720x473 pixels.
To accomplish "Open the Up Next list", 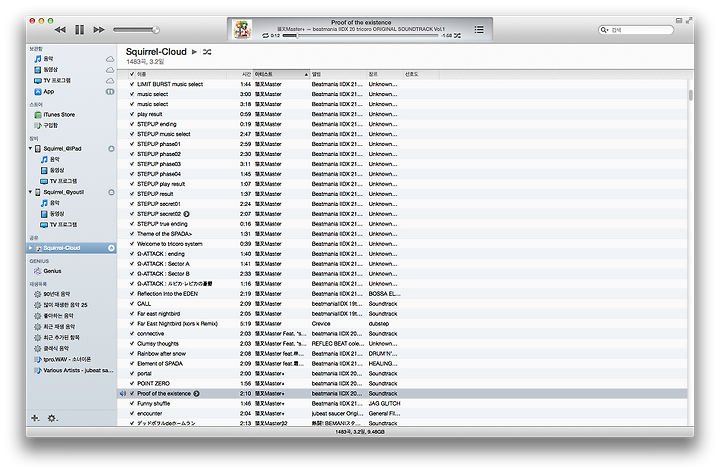I will pos(479,29).
